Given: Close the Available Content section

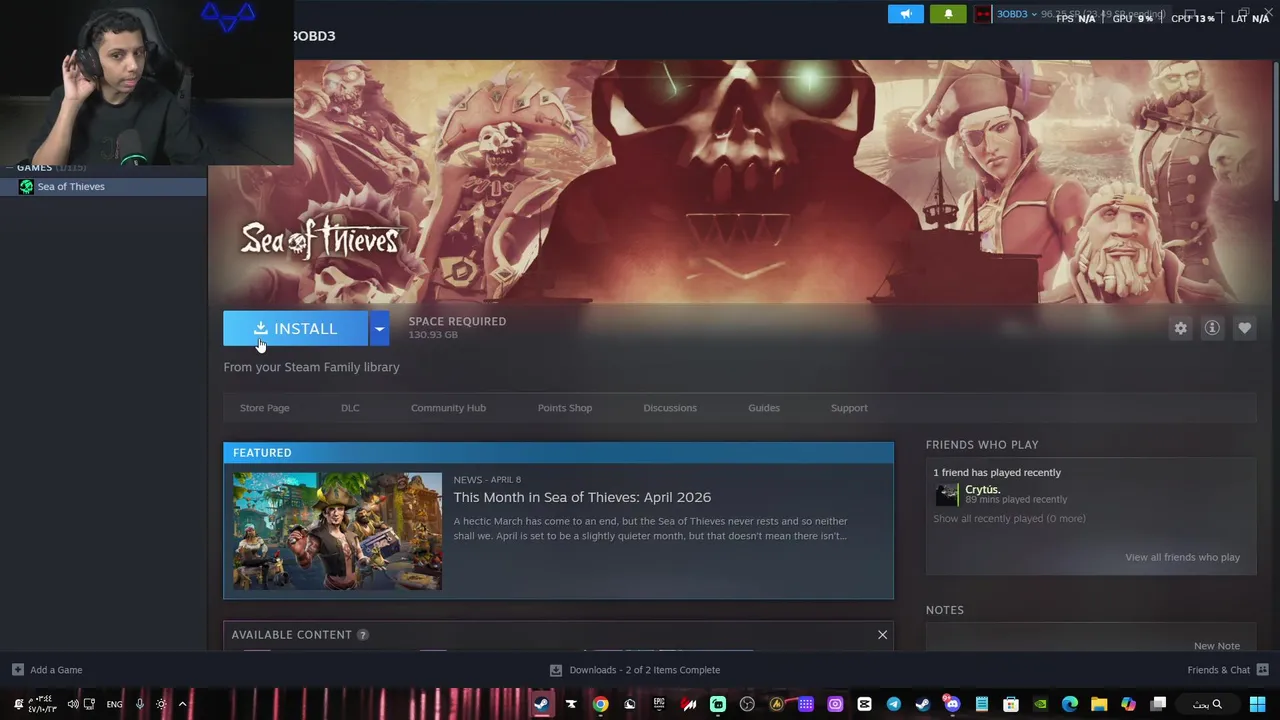Looking at the screenshot, I should point(882,635).
